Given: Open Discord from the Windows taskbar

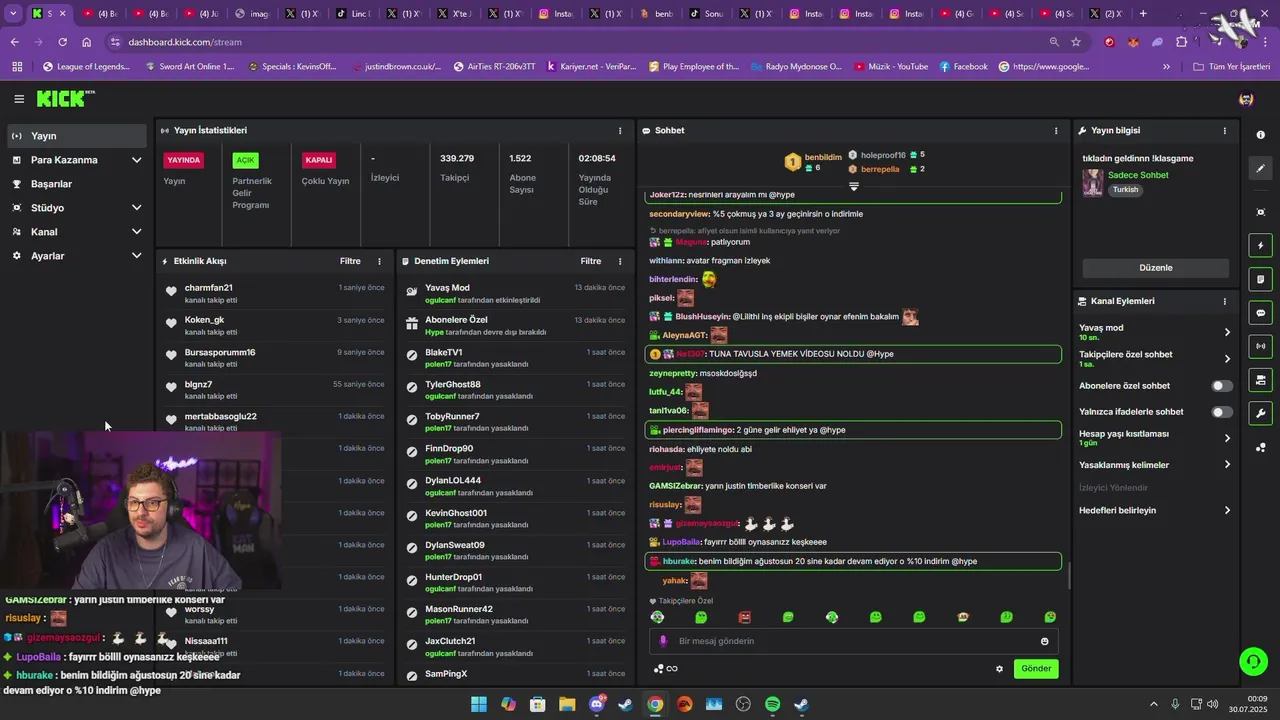Looking at the screenshot, I should click(x=597, y=704).
